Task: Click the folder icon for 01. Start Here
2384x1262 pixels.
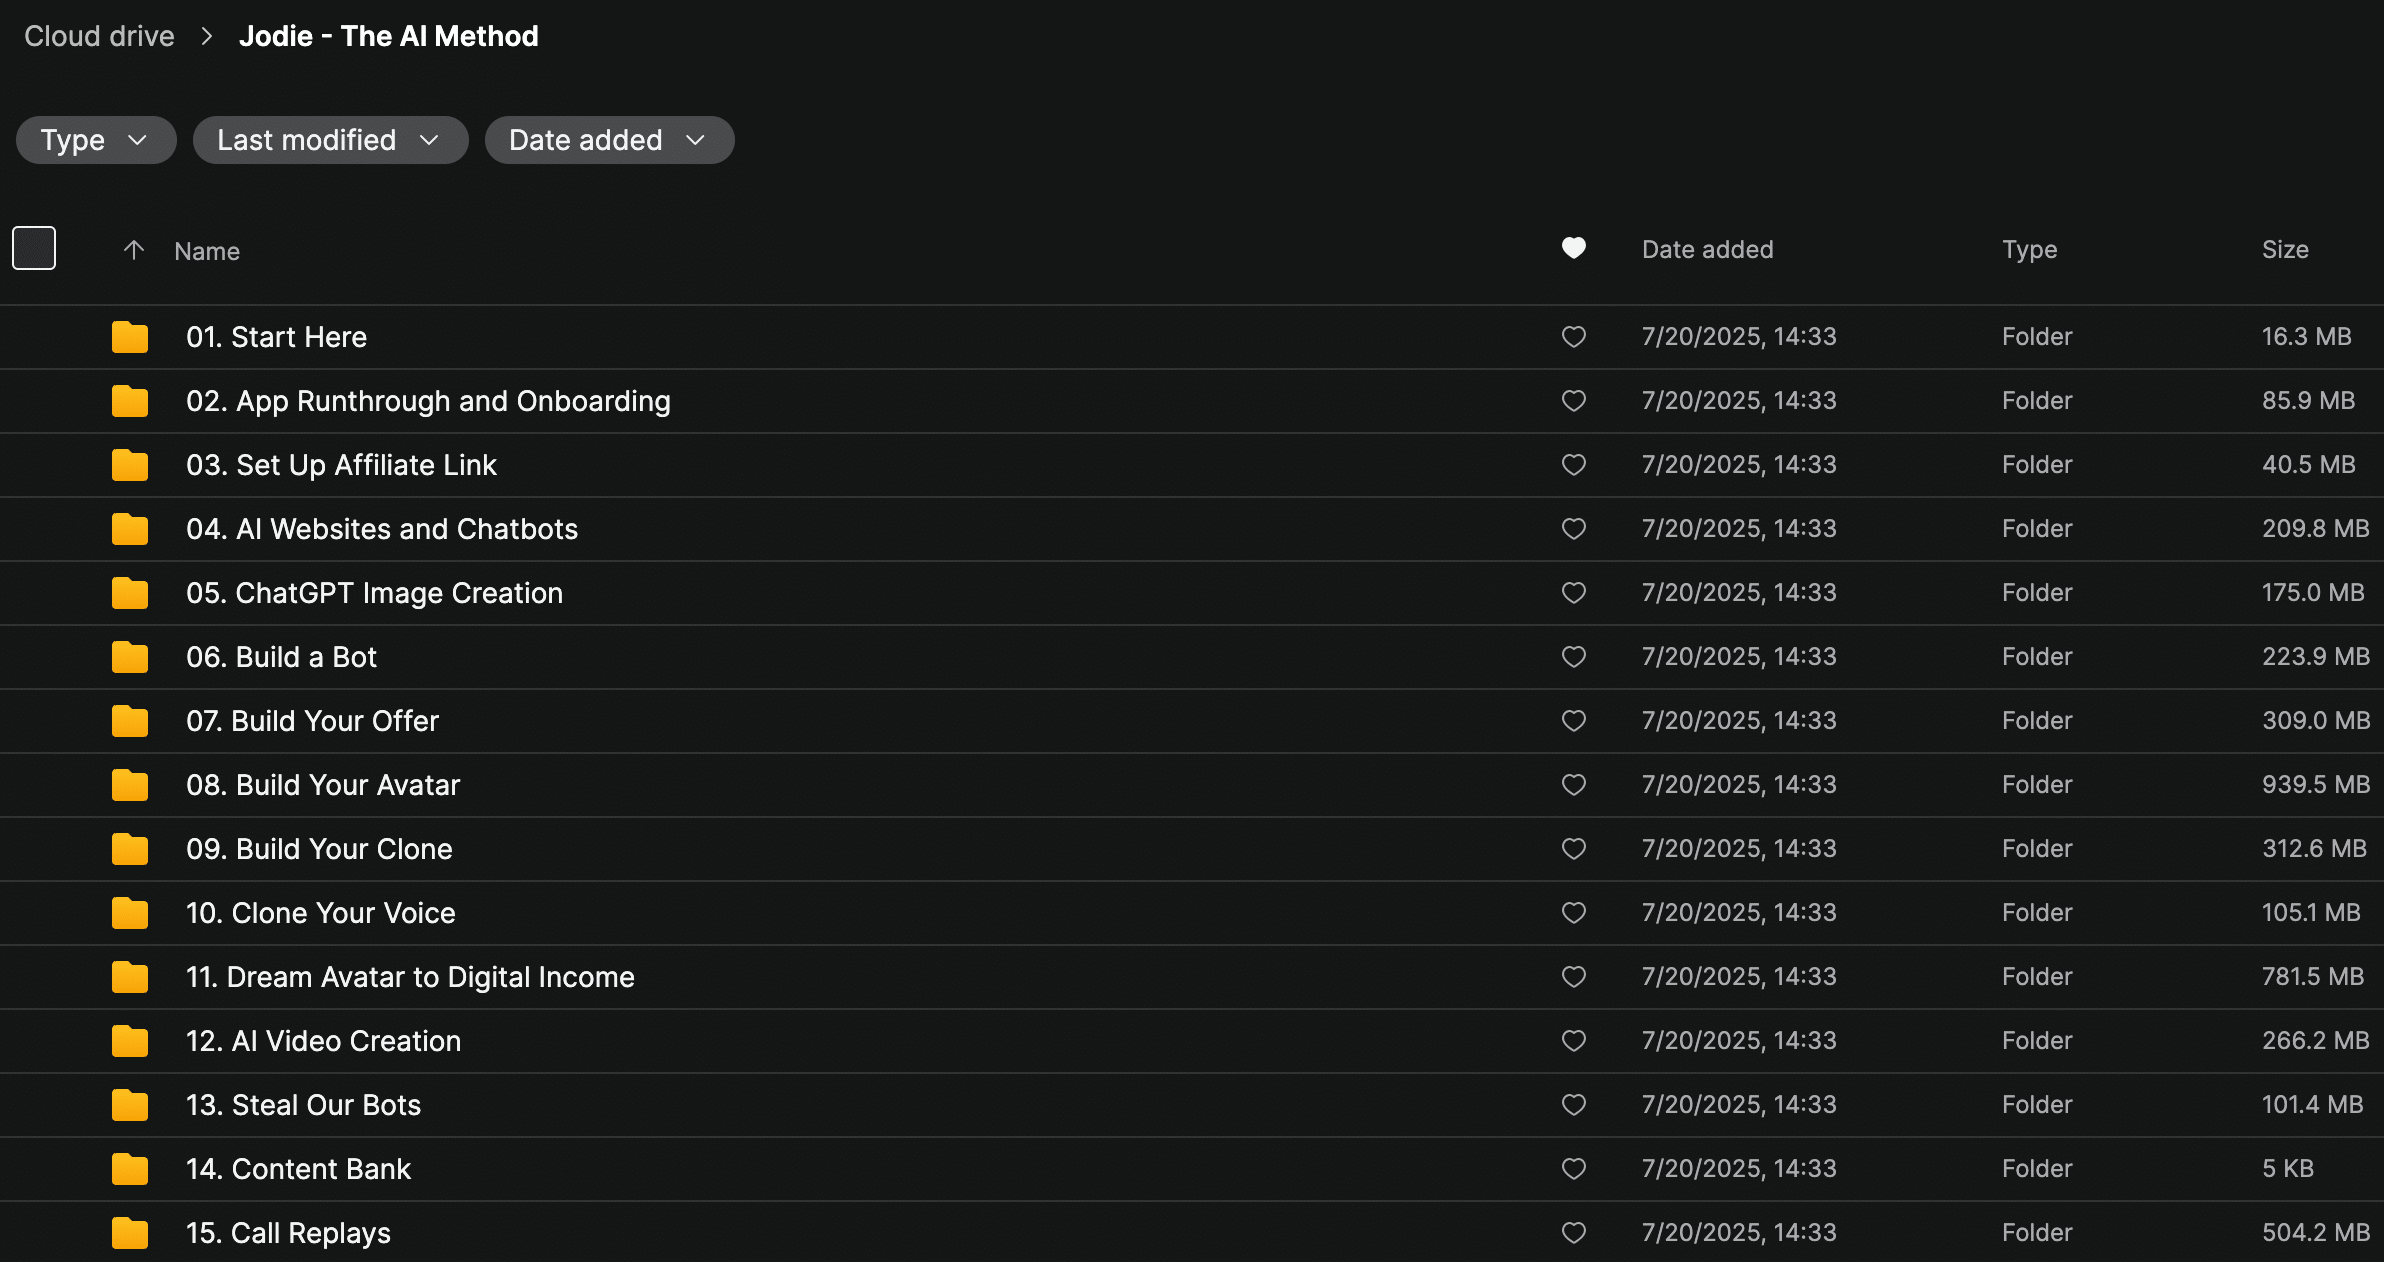Action: point(130,338)
